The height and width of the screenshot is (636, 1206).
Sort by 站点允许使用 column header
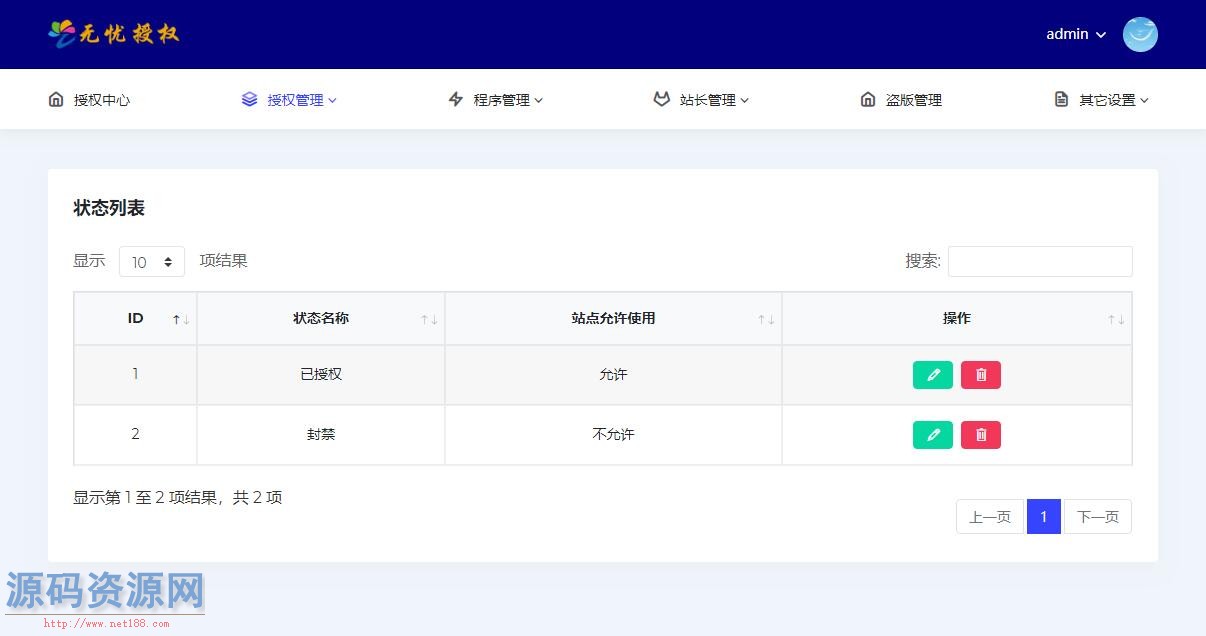point(613,318)
